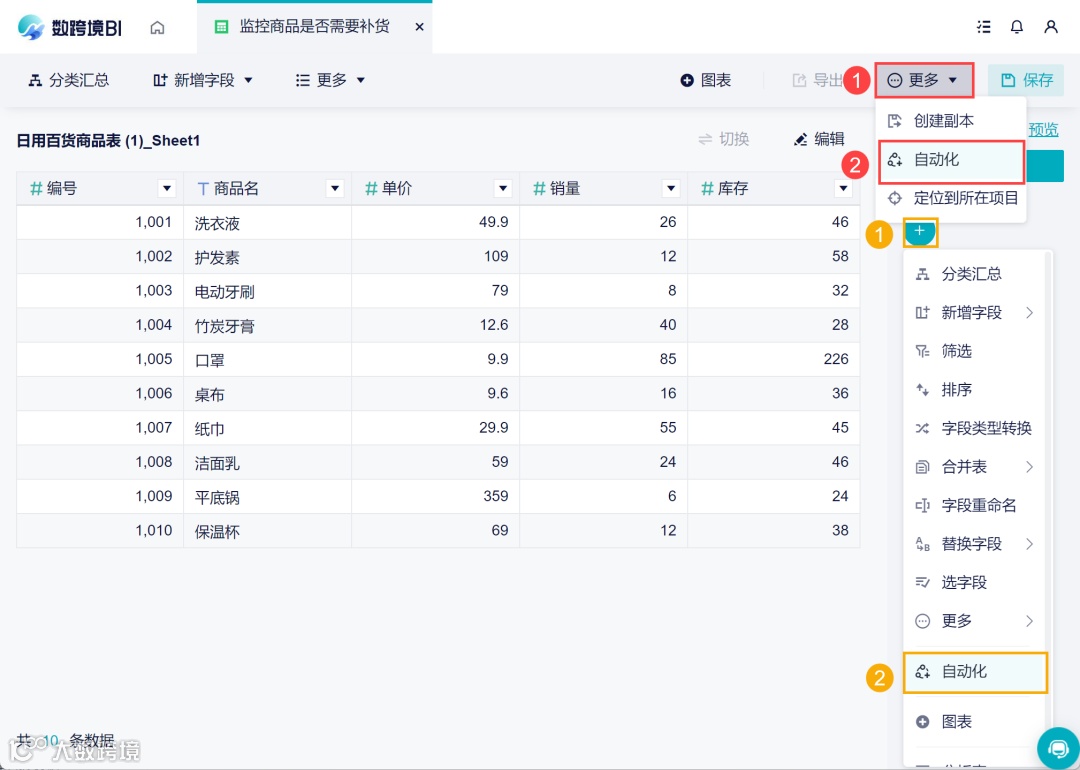Screen dimensions: 1080x770
Task: Click the 洗衣液 cell
Action: 267,222
